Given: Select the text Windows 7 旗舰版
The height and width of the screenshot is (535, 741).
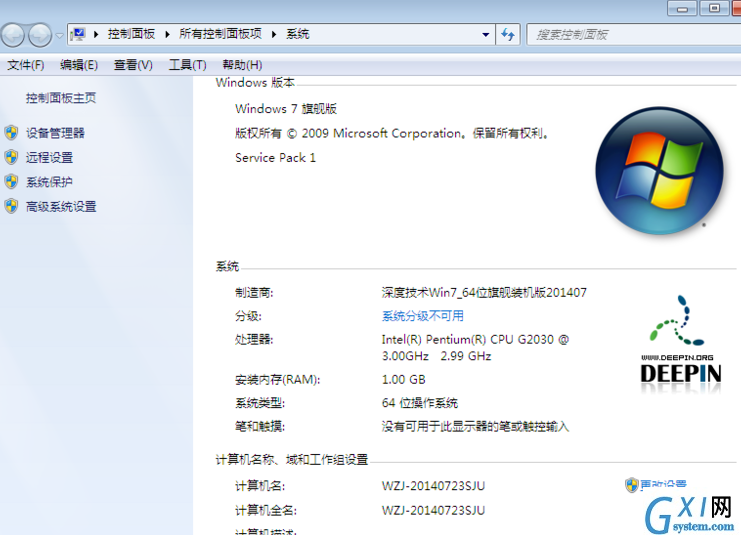Looking at the screenshot, I should coord(286,109).
